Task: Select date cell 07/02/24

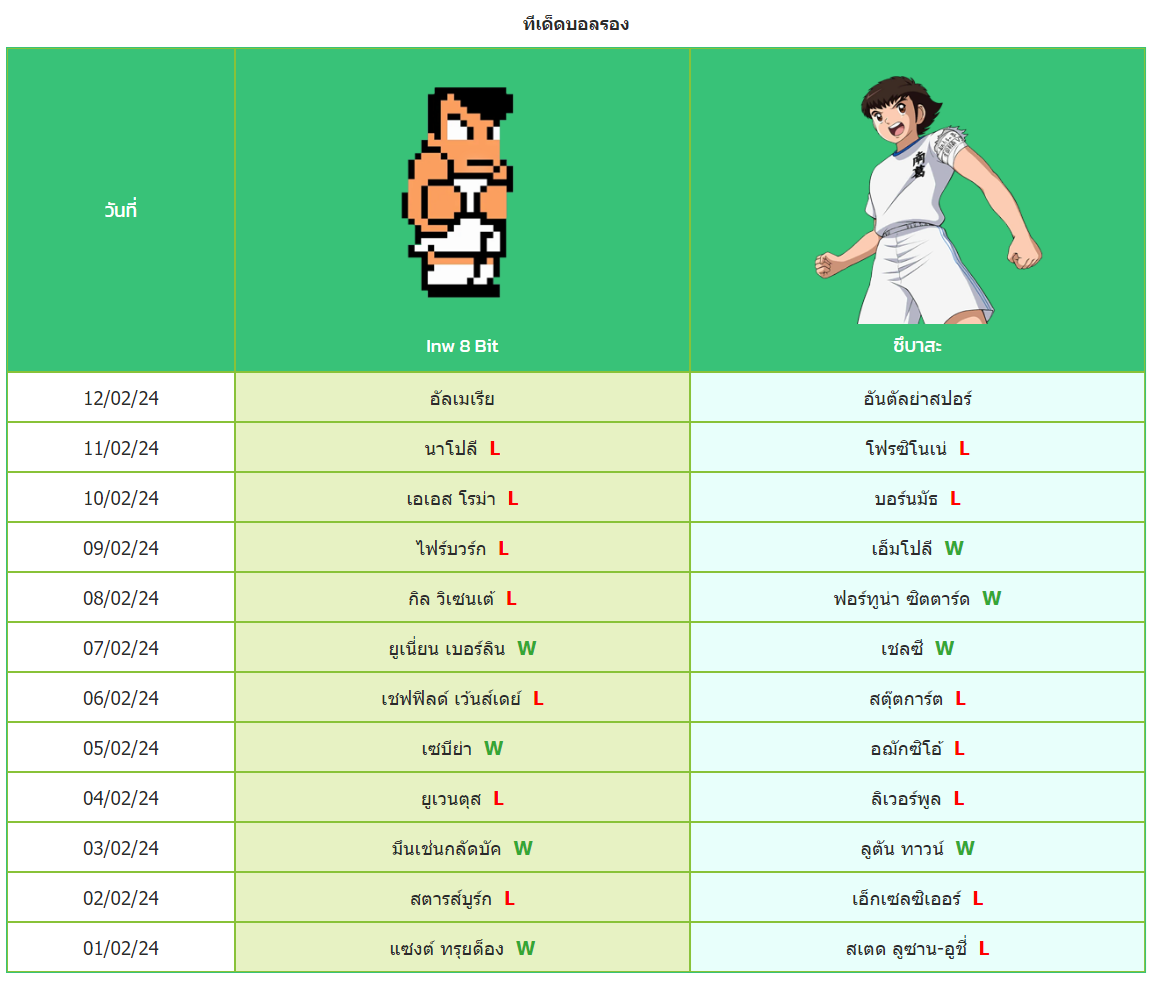Action: (120, 648)
